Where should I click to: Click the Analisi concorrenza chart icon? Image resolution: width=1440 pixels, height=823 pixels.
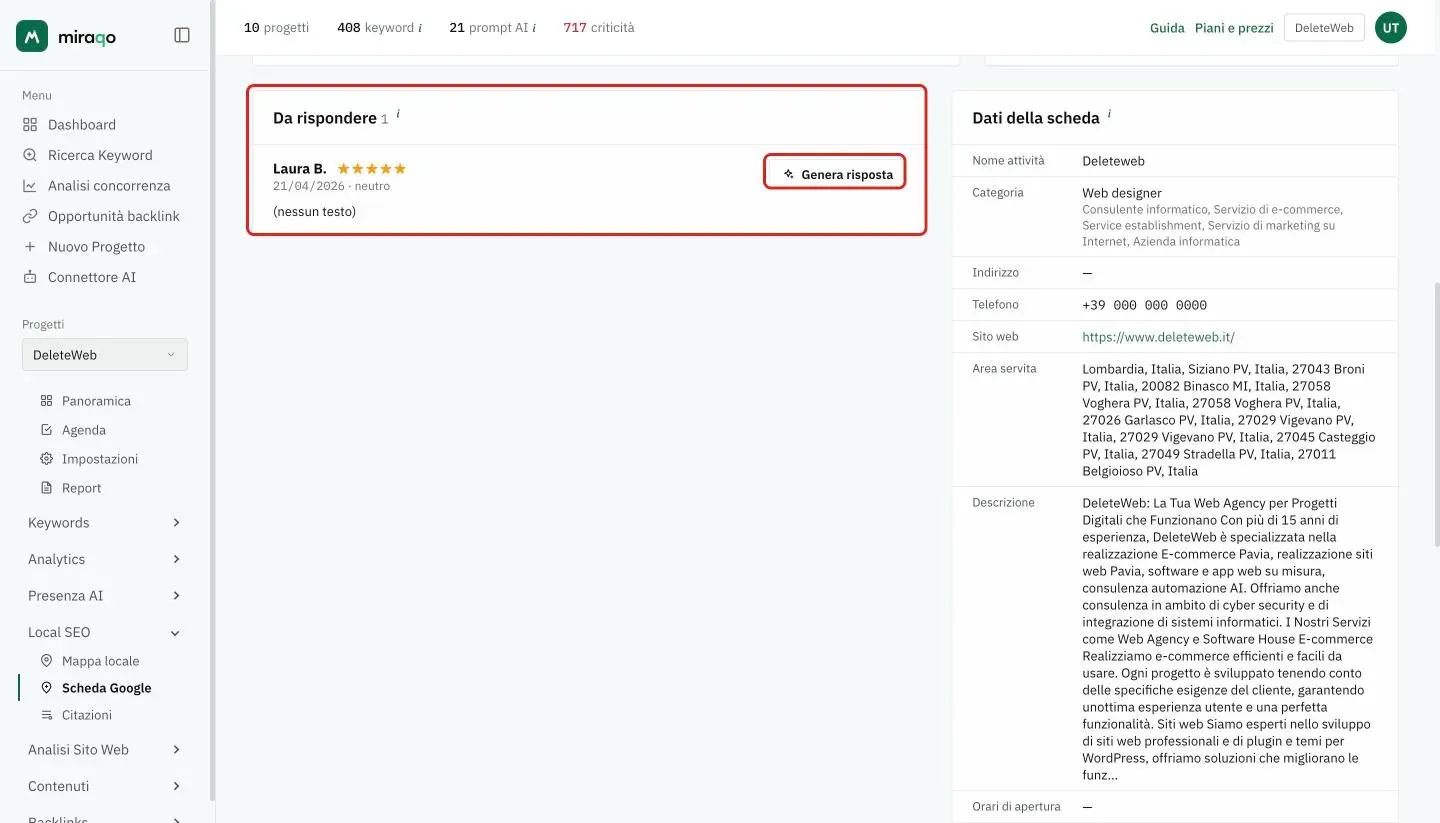coord(30,186)
